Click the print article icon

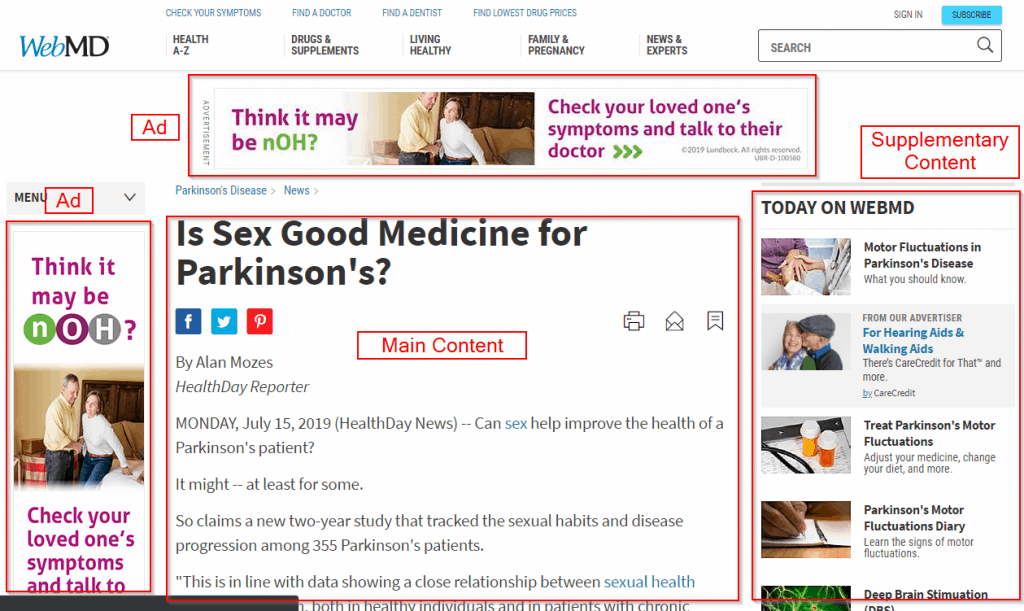[x=633, y=321]
